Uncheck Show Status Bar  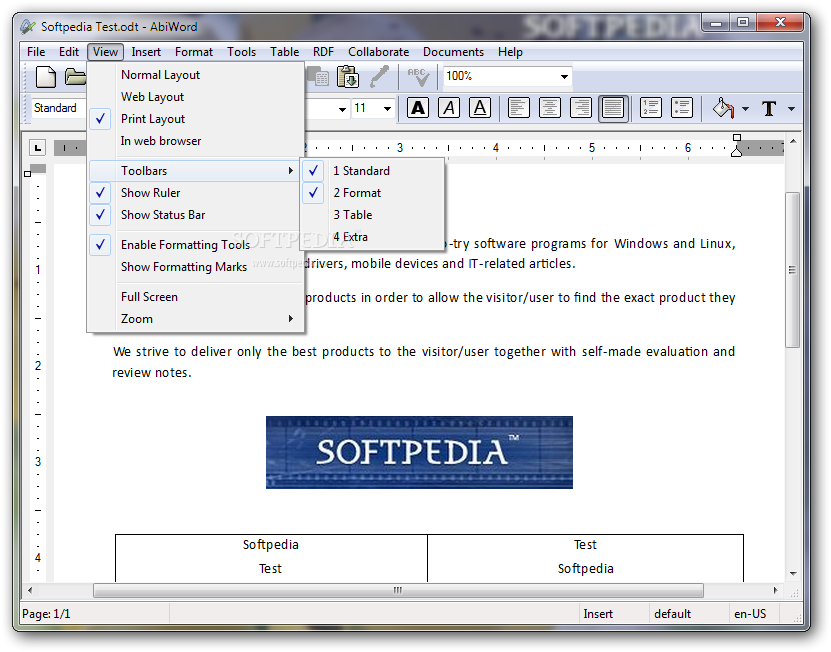pyautogui.click(x=195, y=215)
